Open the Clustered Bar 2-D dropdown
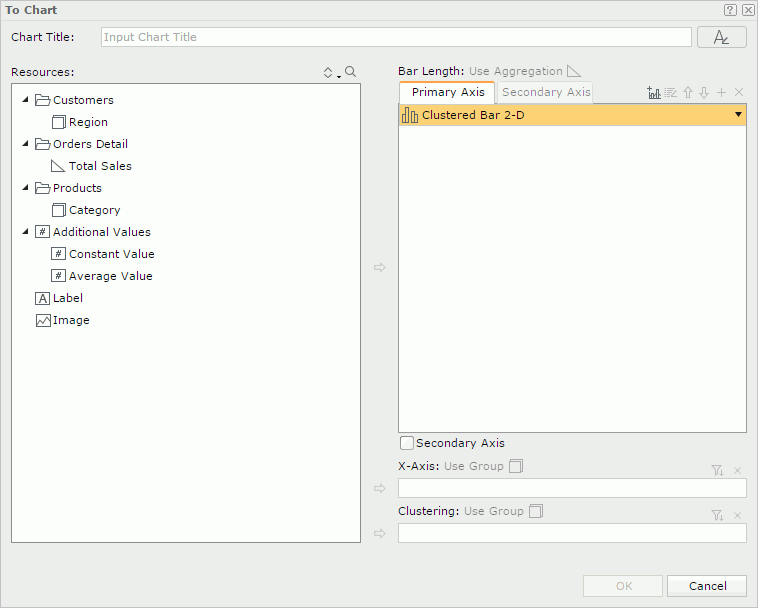Image resolution: width=758 pixels, height=608 pixels. (738, 115)
